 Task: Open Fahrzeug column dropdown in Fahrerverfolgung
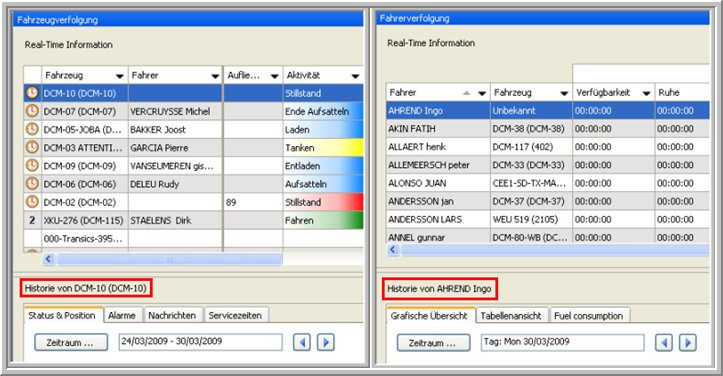tap(564, 93)
